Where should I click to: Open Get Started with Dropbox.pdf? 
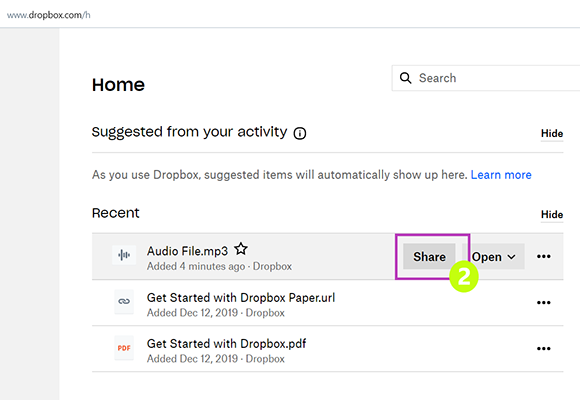tap(226, 344)
